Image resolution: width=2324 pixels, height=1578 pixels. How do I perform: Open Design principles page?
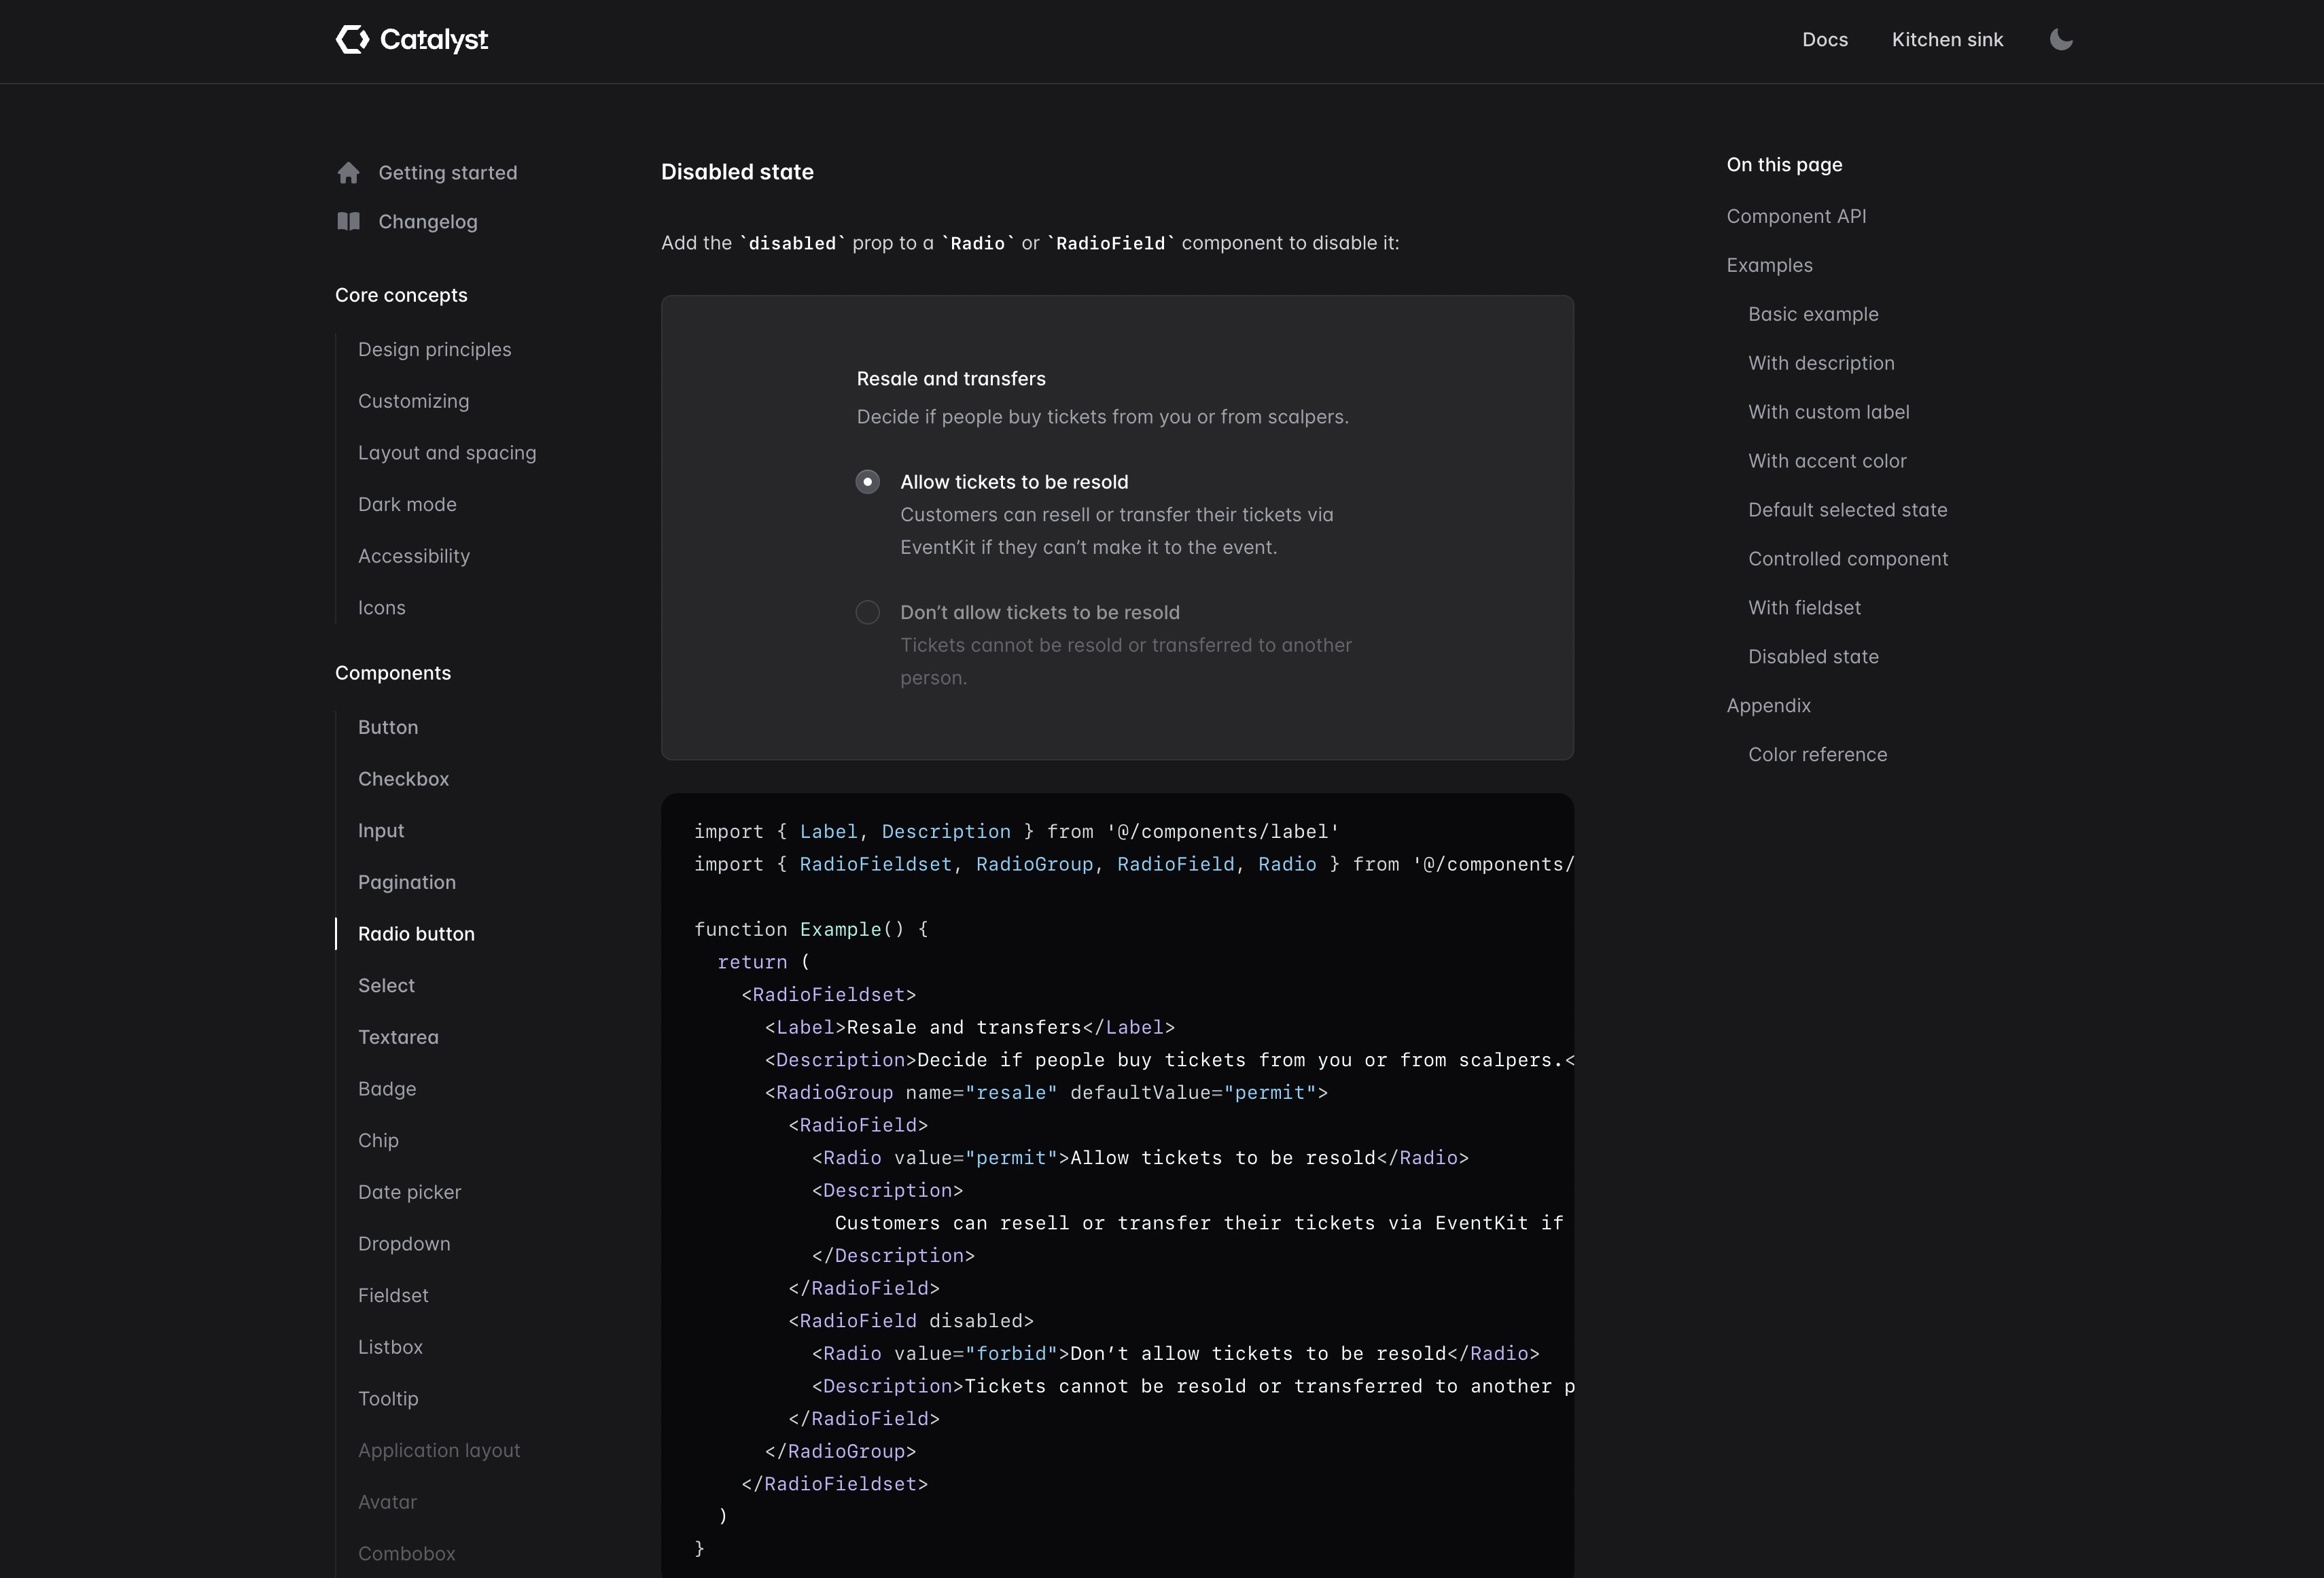[435, 350]
